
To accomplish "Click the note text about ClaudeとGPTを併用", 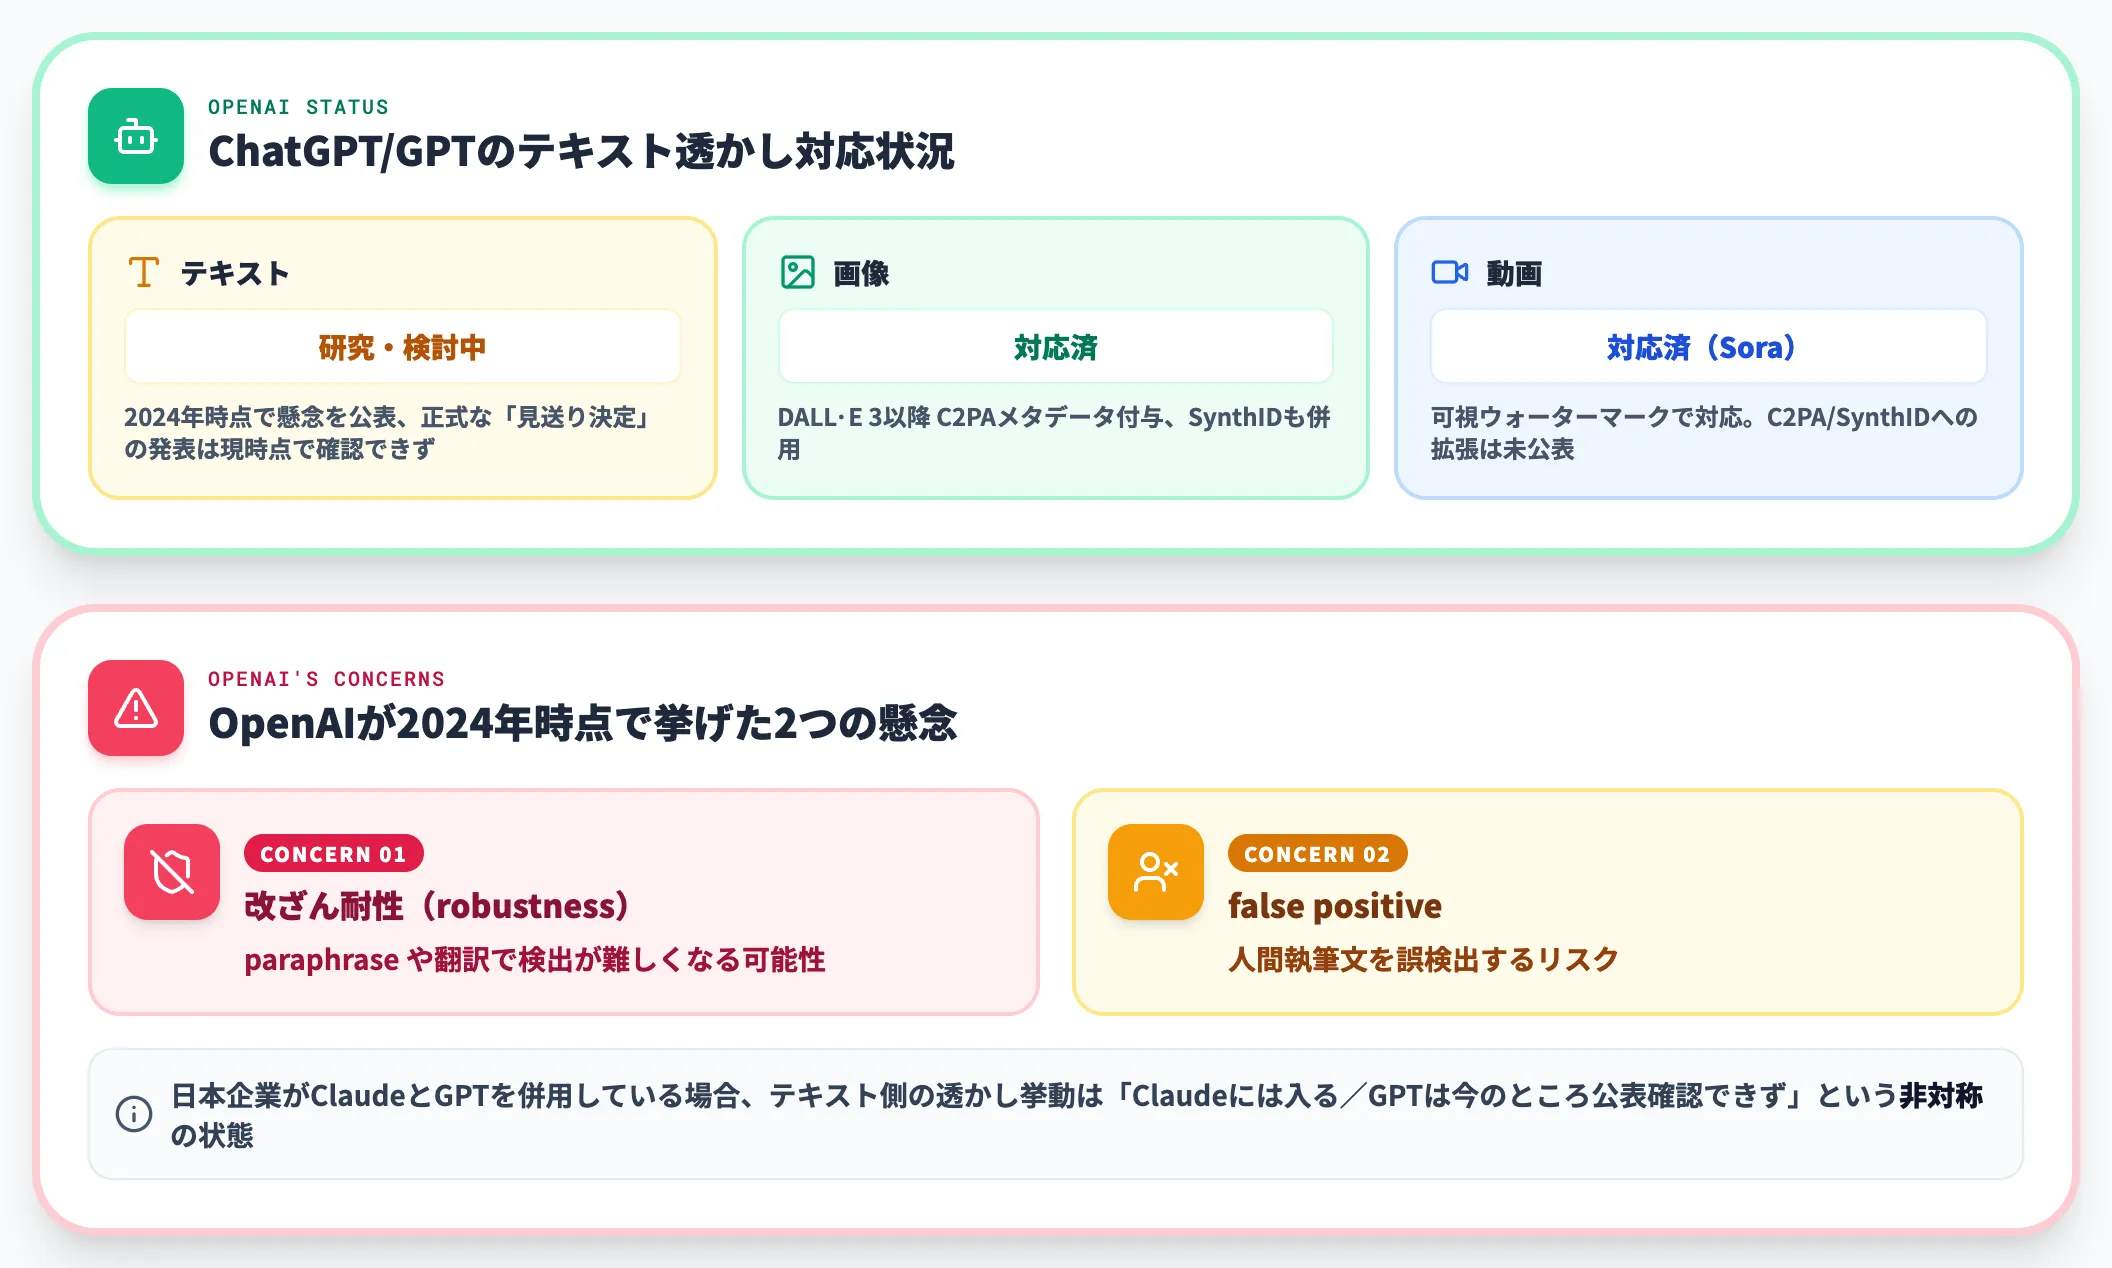I will (x=1077, y=1115).
